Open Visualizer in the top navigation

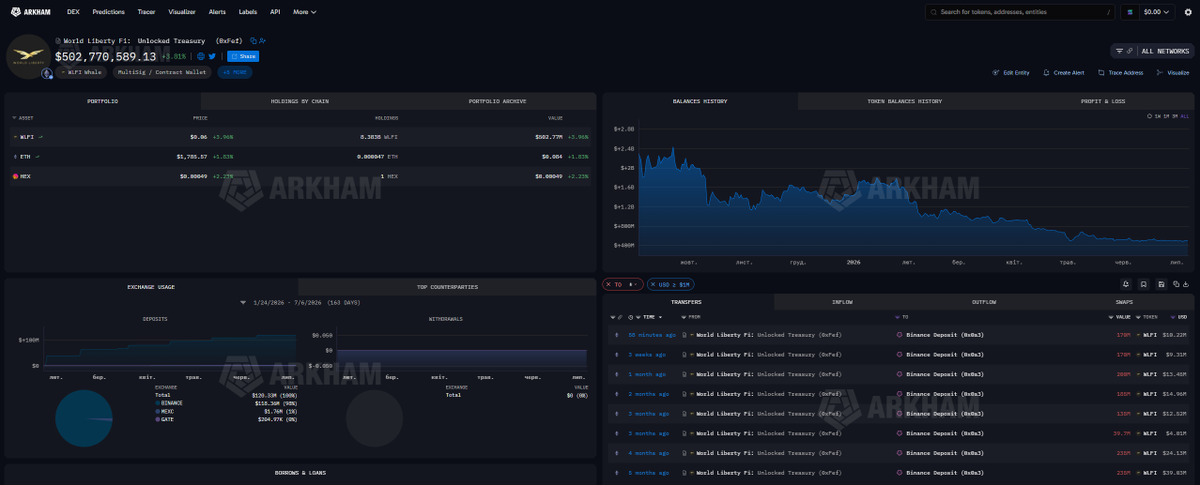tap(182, 12)
